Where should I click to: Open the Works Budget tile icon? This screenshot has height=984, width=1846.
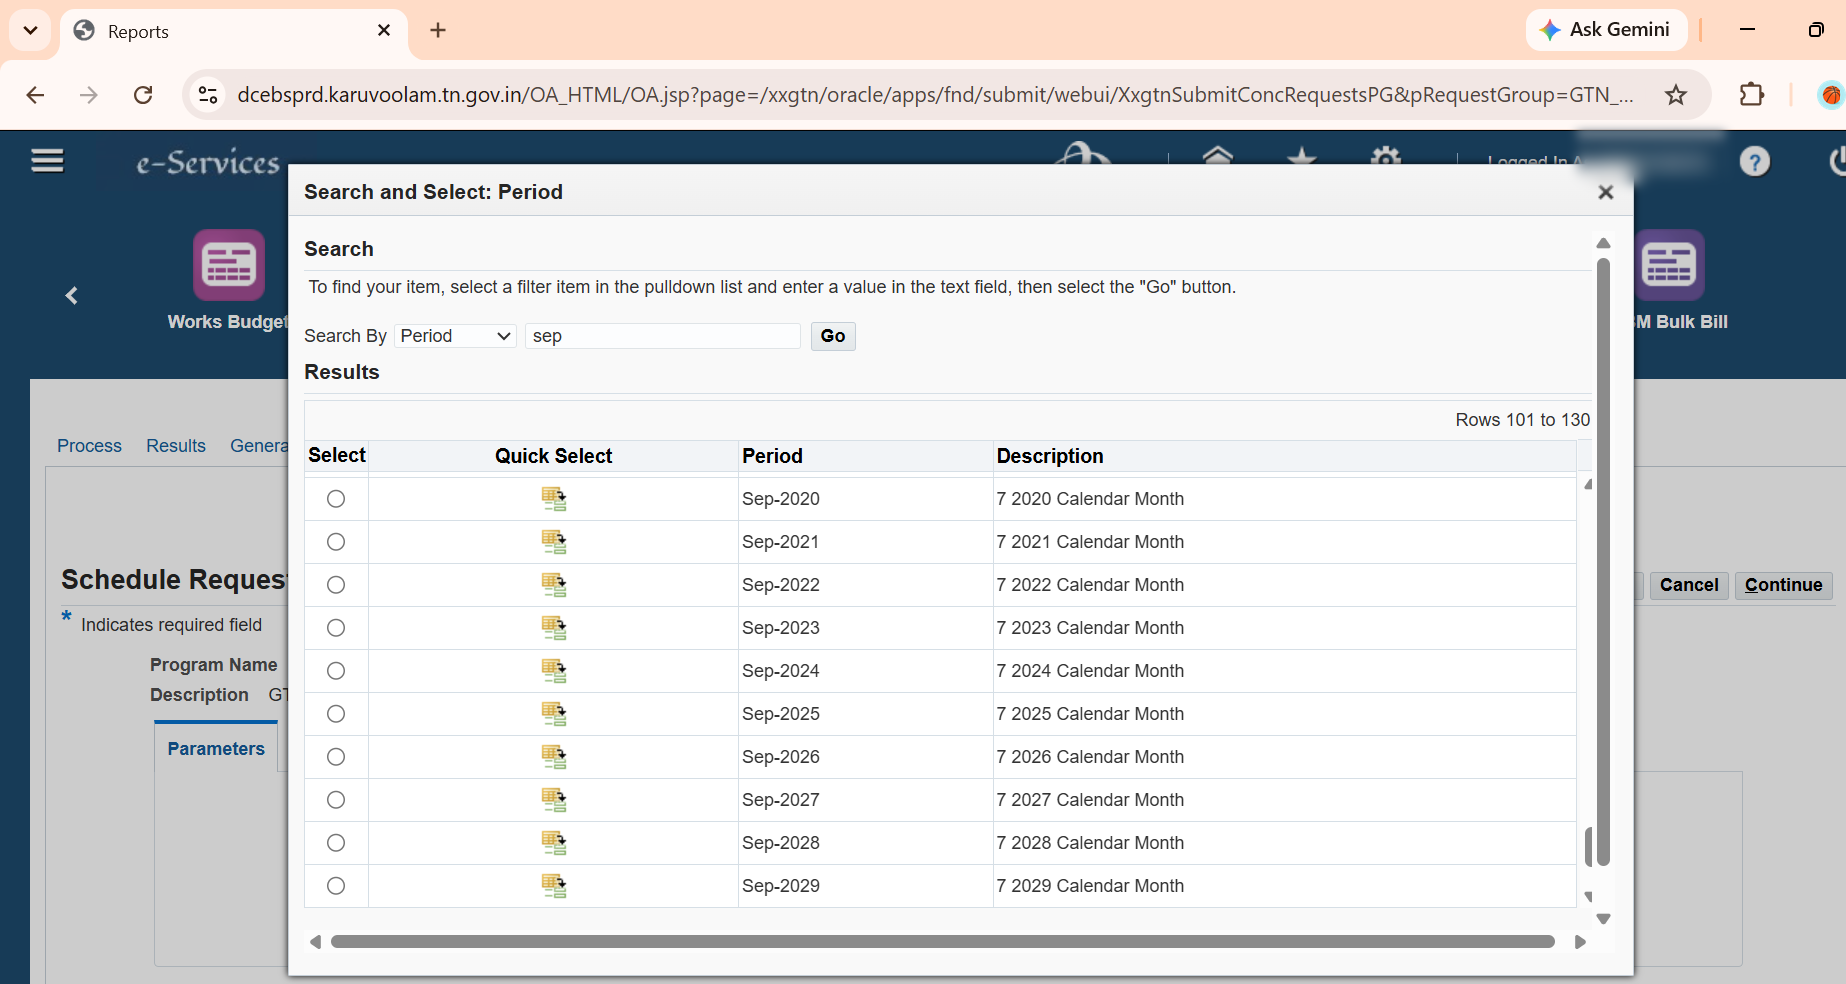[x=229, y=265]
